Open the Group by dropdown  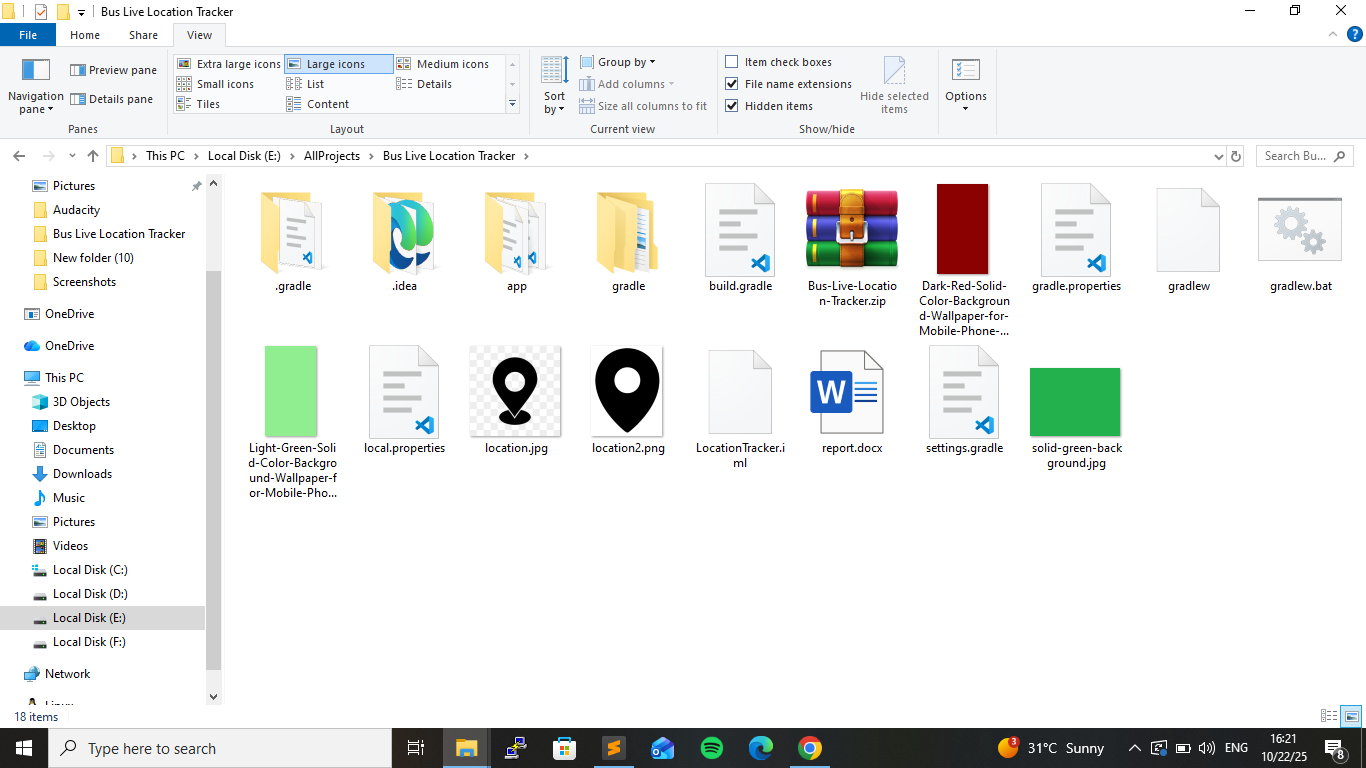click(x=626, y=62)
